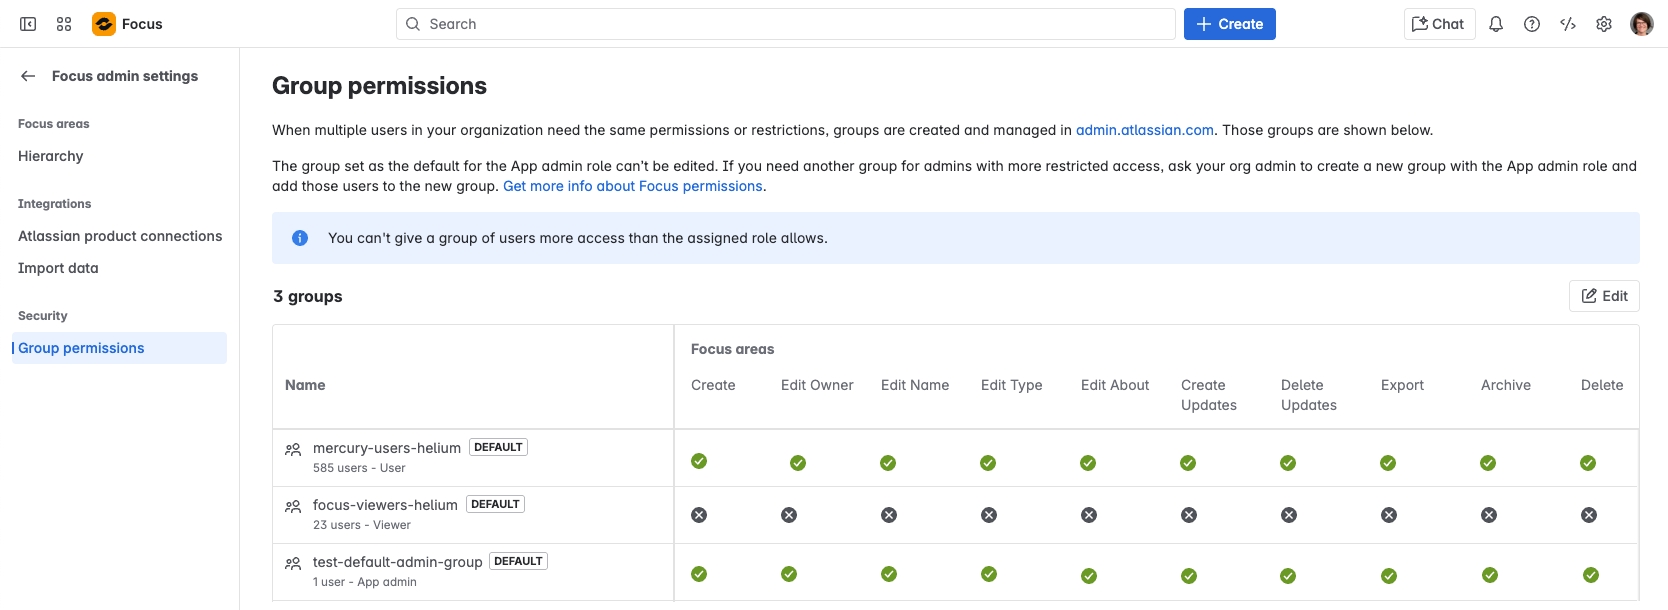Click the Focus logo icon
1668x610 pixels.
point(104,24)
